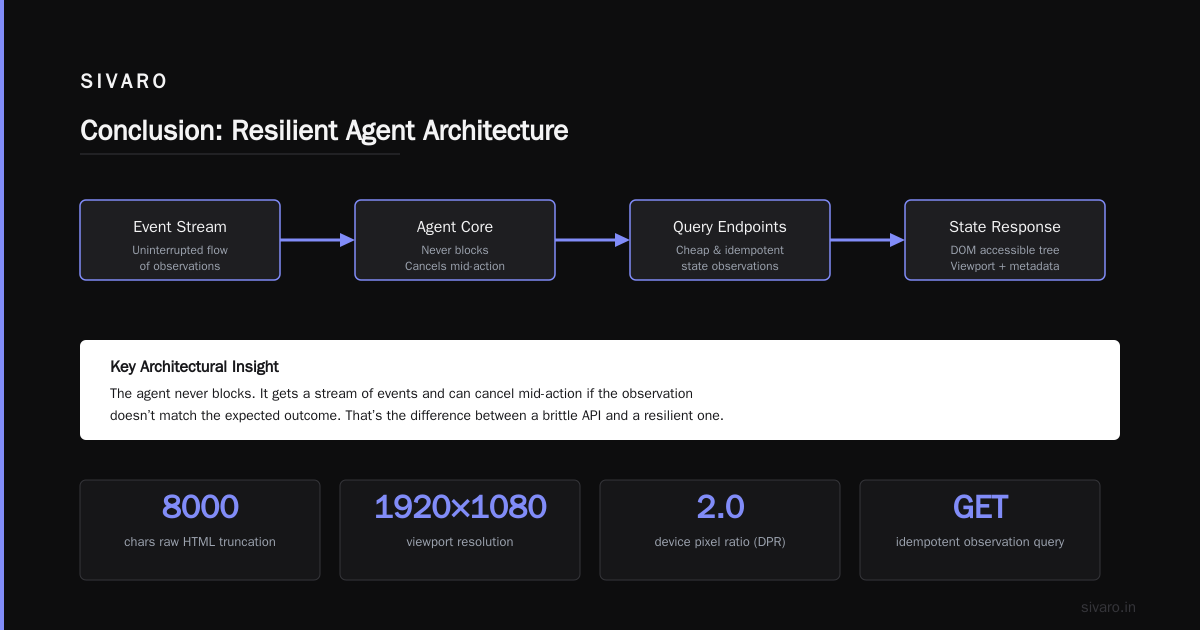Select the Event Stream box
The width and height of the screenshot is (1200, 630).
point(180,240)
